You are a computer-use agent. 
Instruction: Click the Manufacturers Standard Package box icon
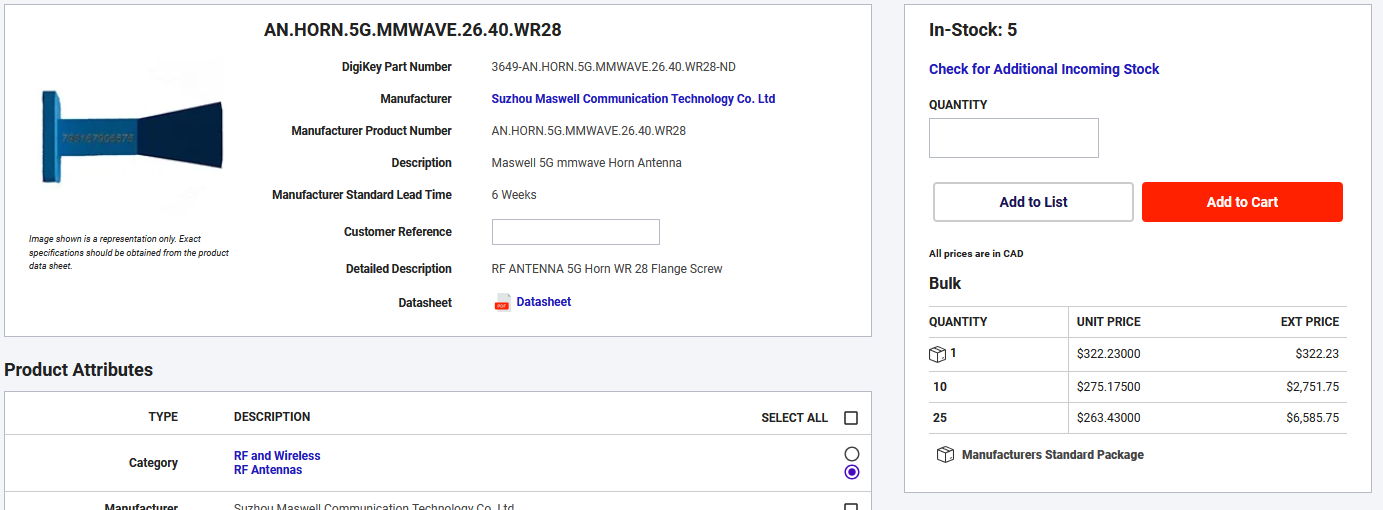pos(945,455)
